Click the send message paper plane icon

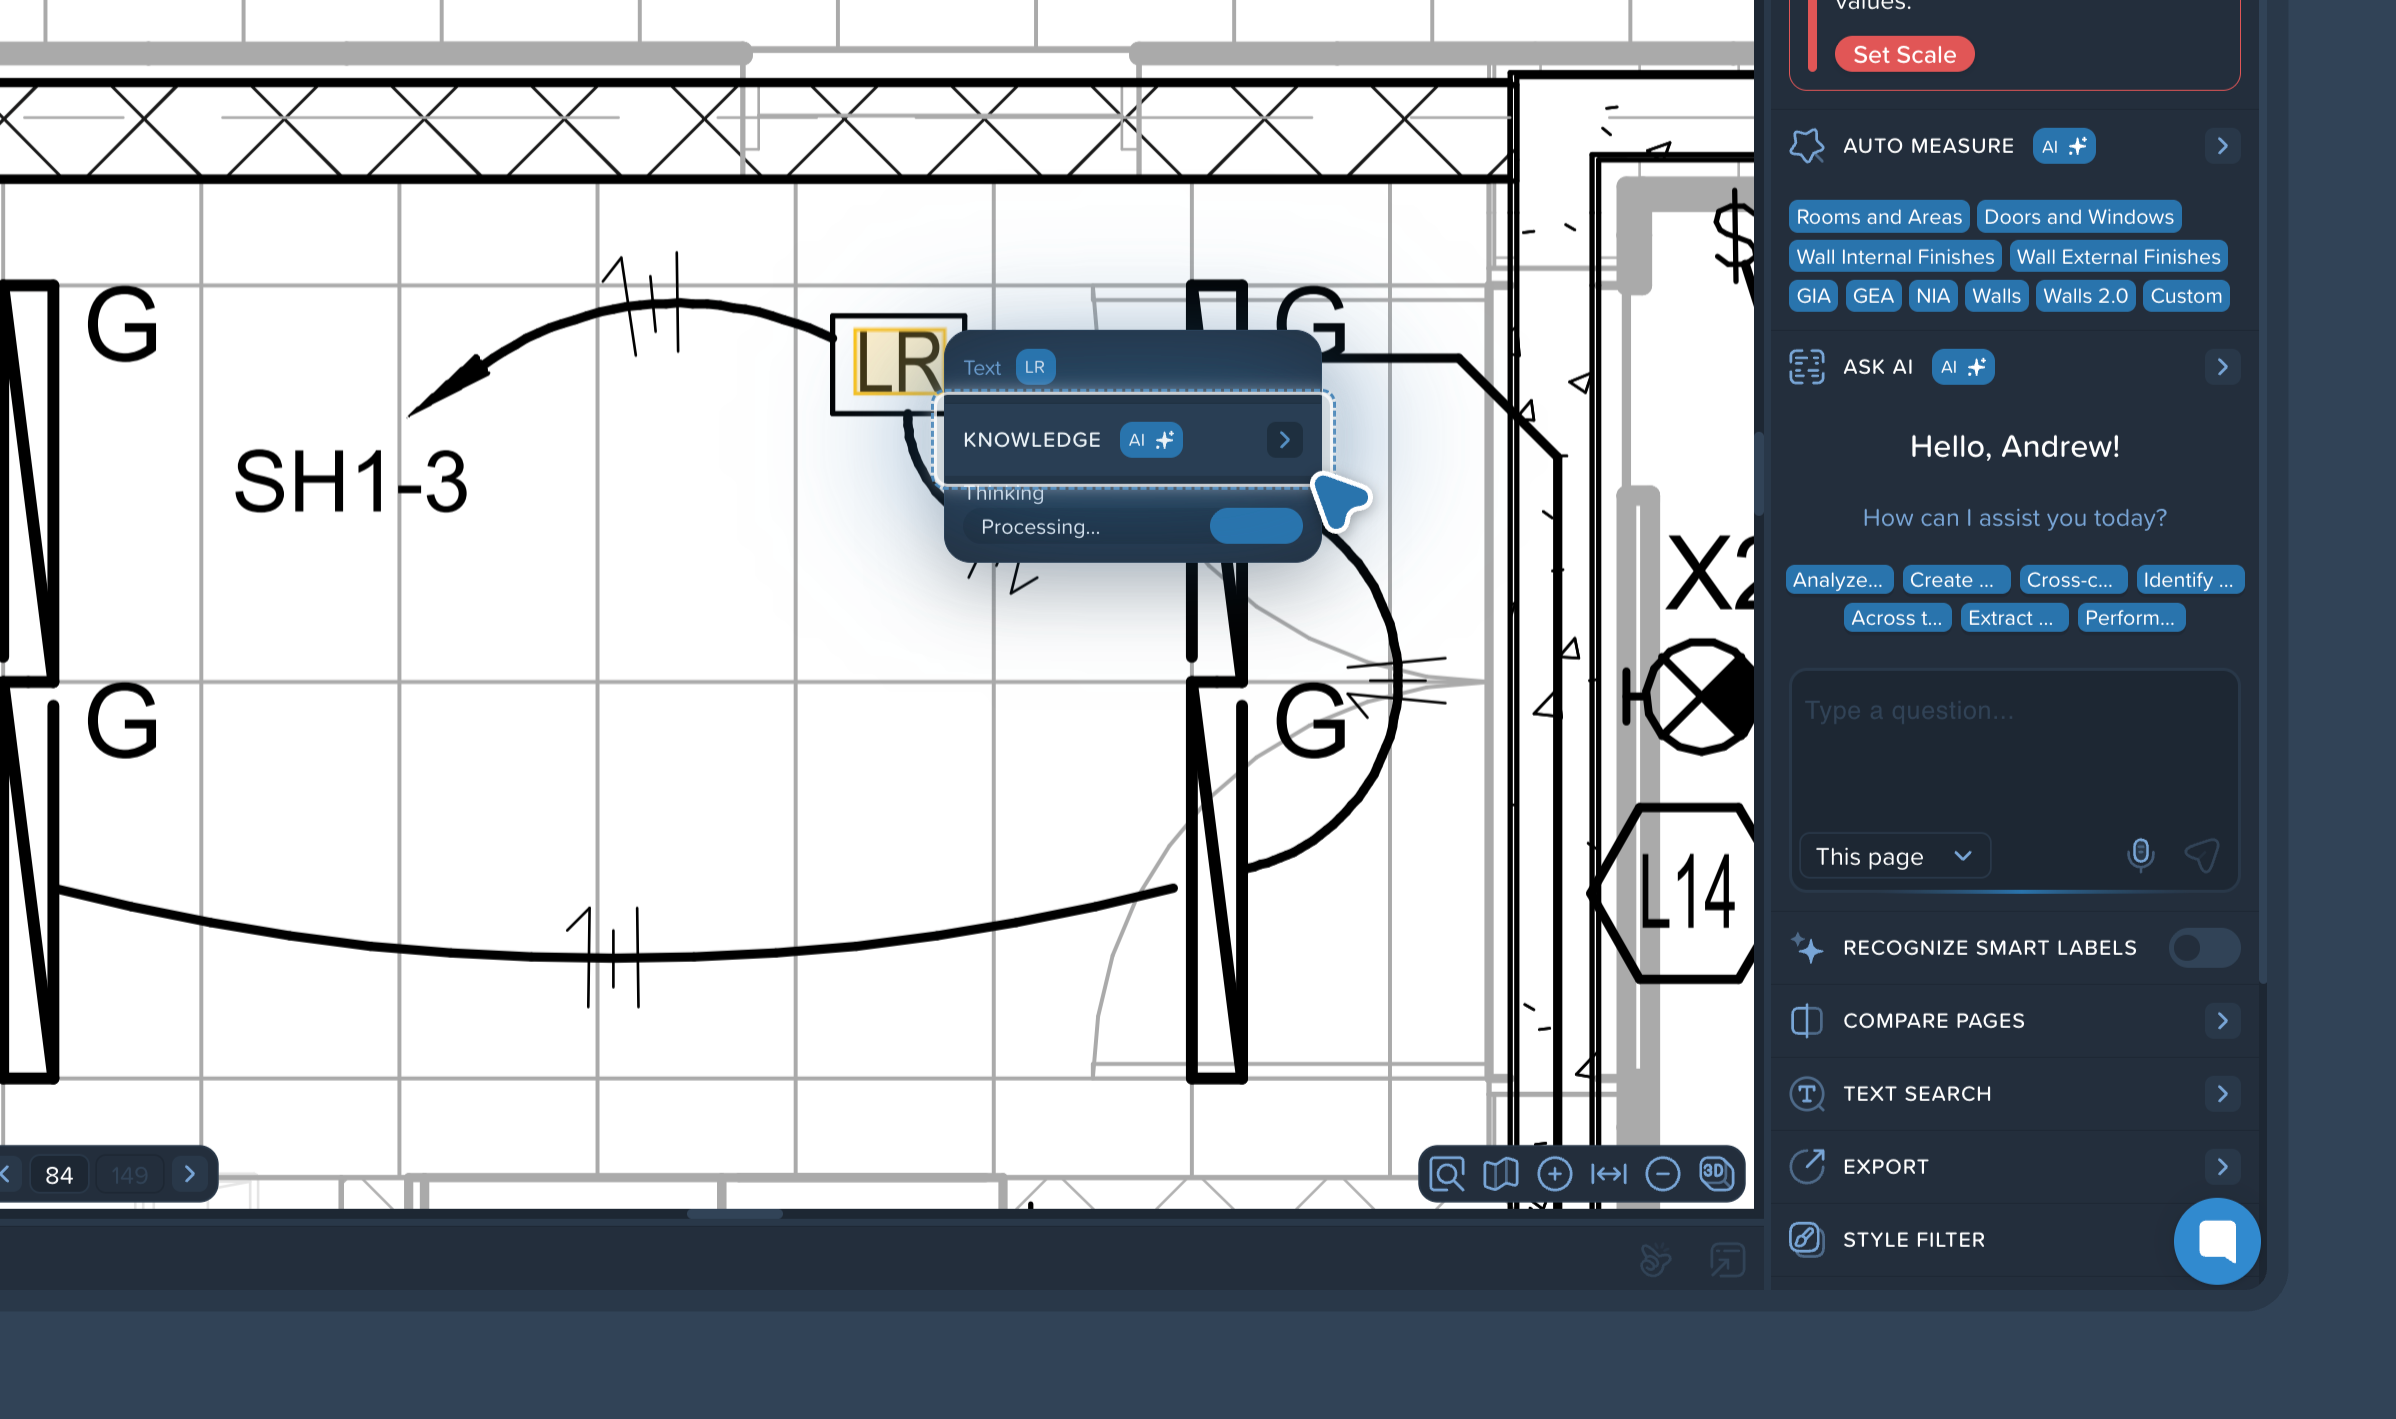pyautogui.click(x=2201, y=854)
